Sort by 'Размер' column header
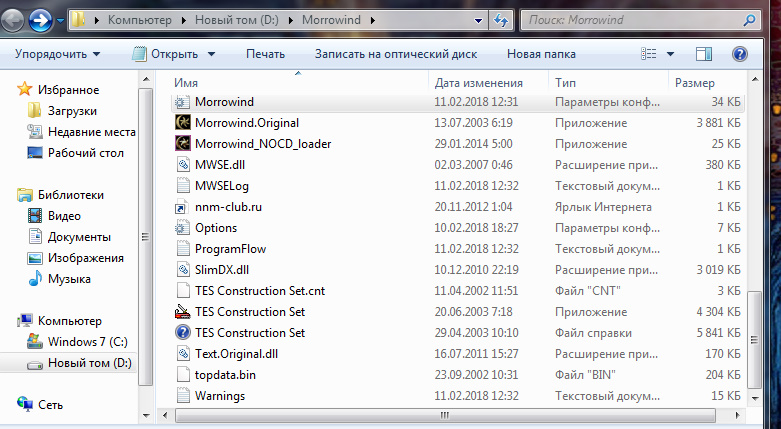The height and width of the screenshot is (429, 781). point(695,83)
